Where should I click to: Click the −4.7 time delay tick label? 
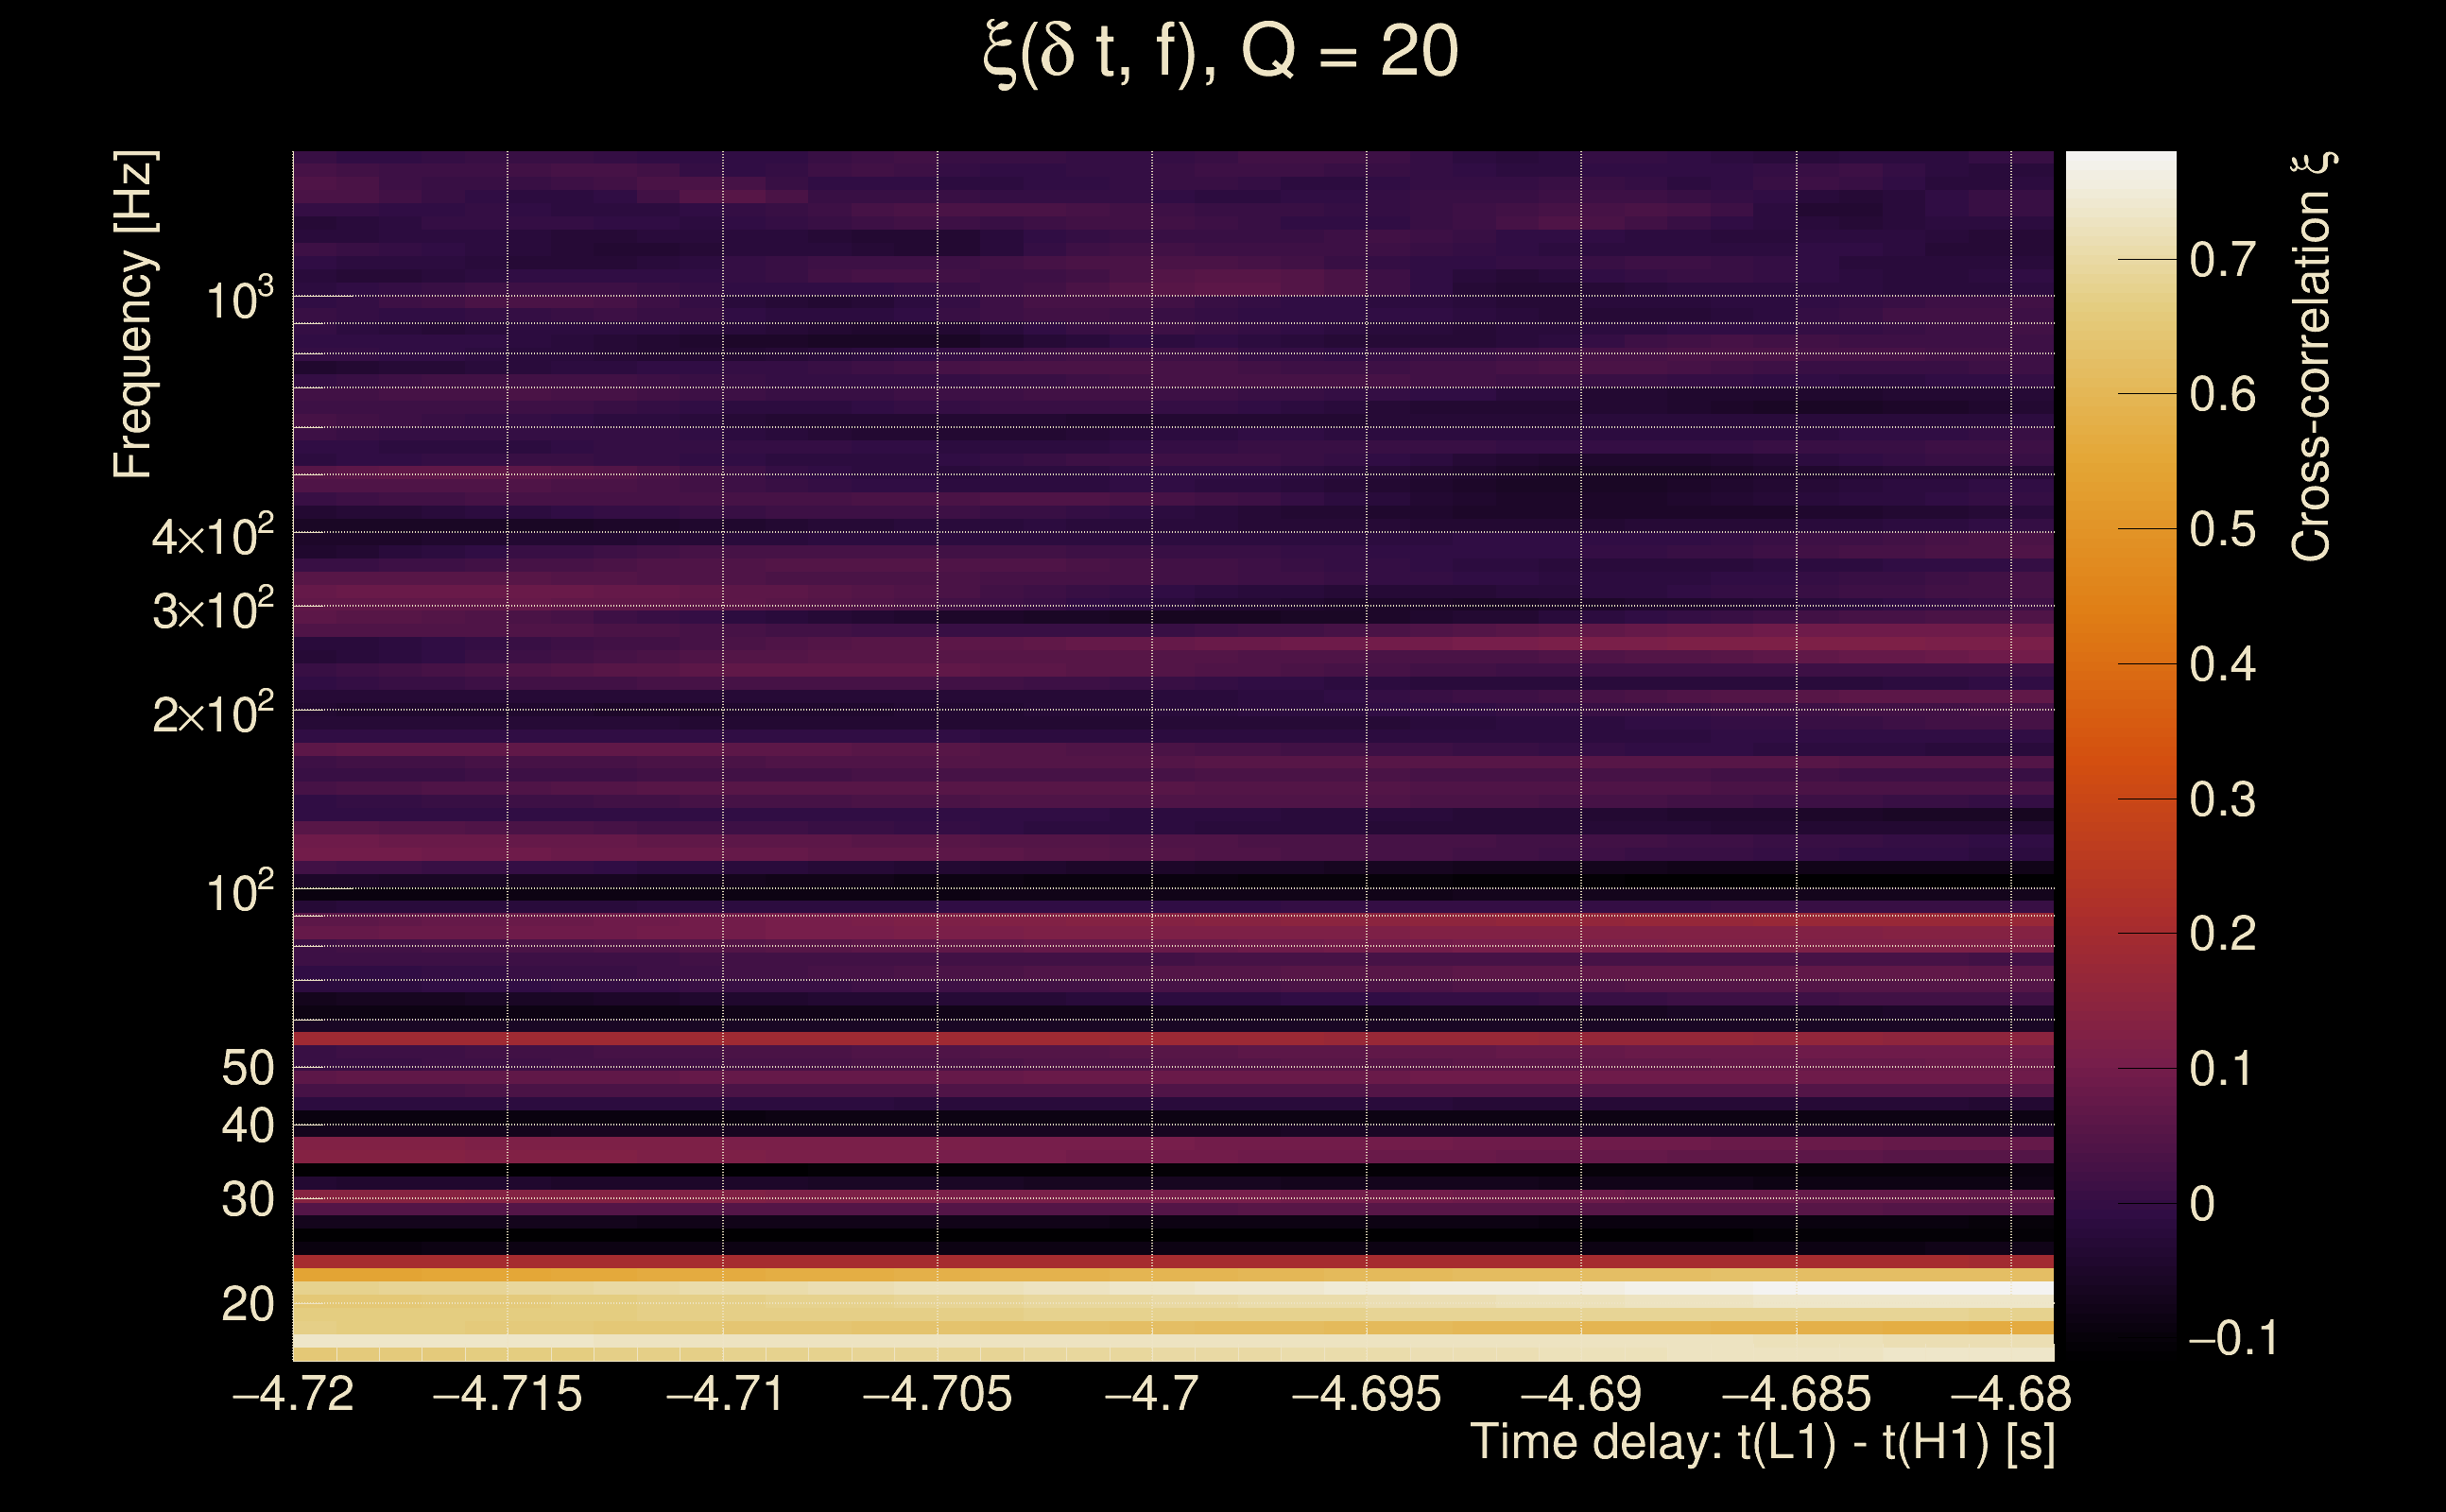tap(1152, 1395)
